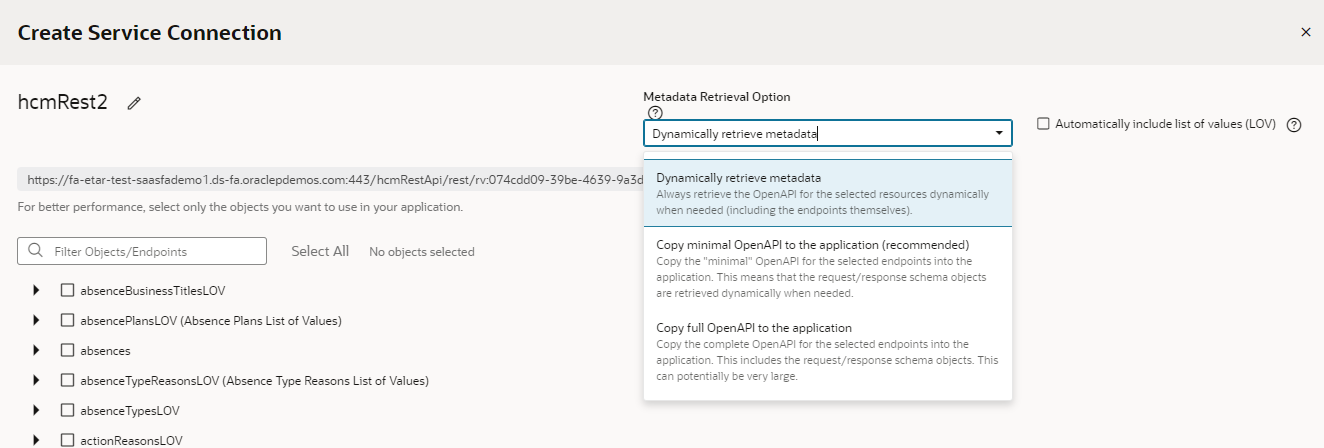This screenshot has height=448, width=1324.
Task: Expand the absences node
Action: (37, 351)
